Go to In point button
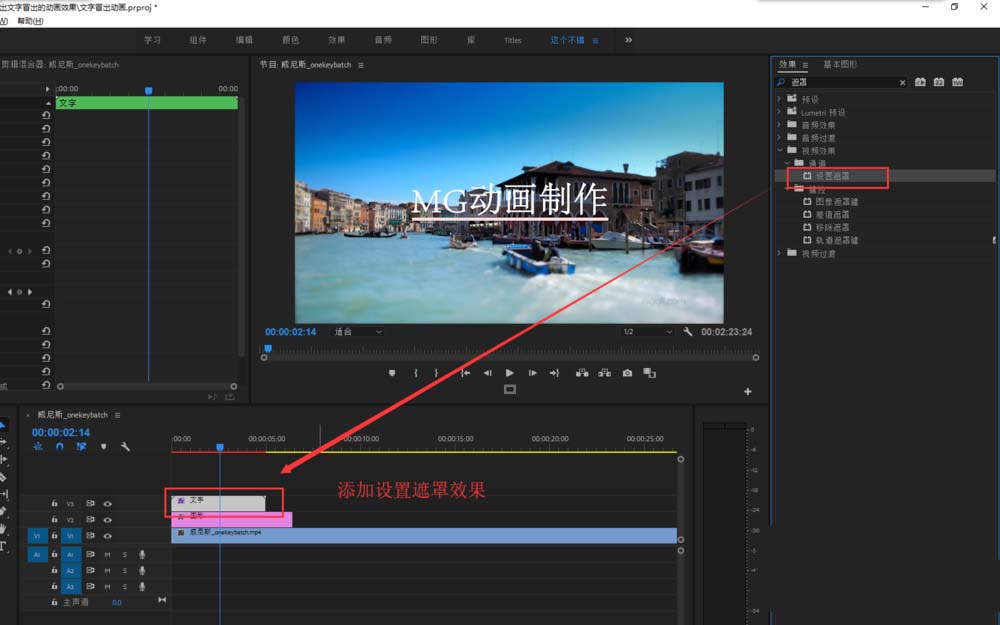Image resolution: width=1000 pixels, height=625 pixels. 466,373
